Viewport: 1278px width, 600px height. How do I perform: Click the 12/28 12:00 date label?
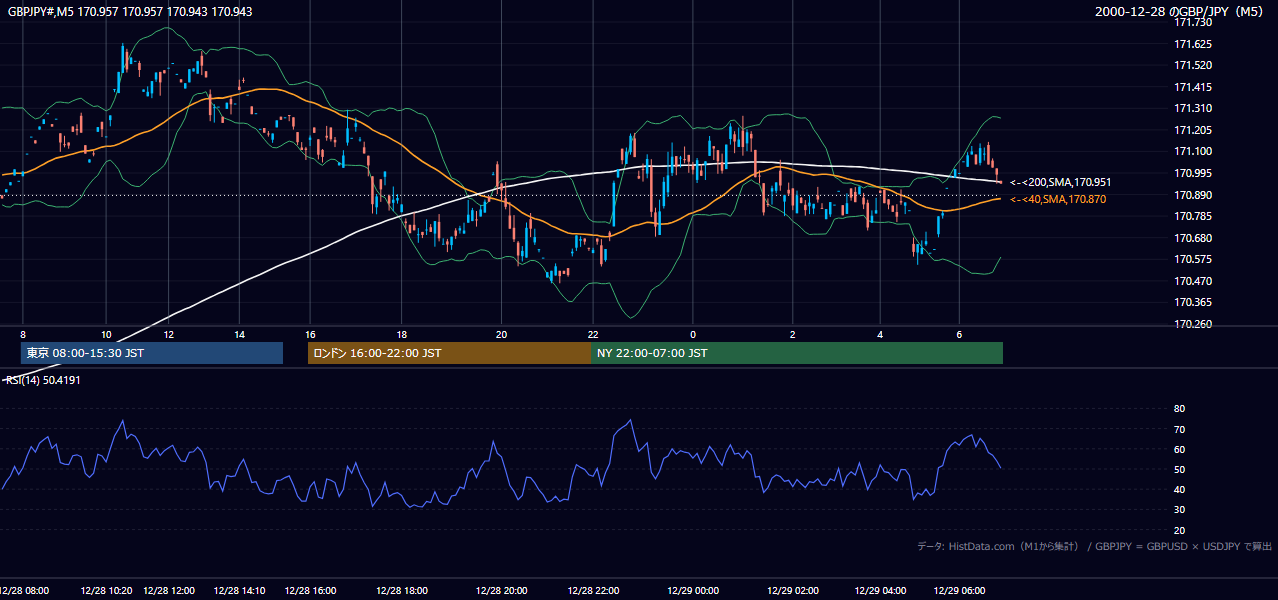[169, 591]
